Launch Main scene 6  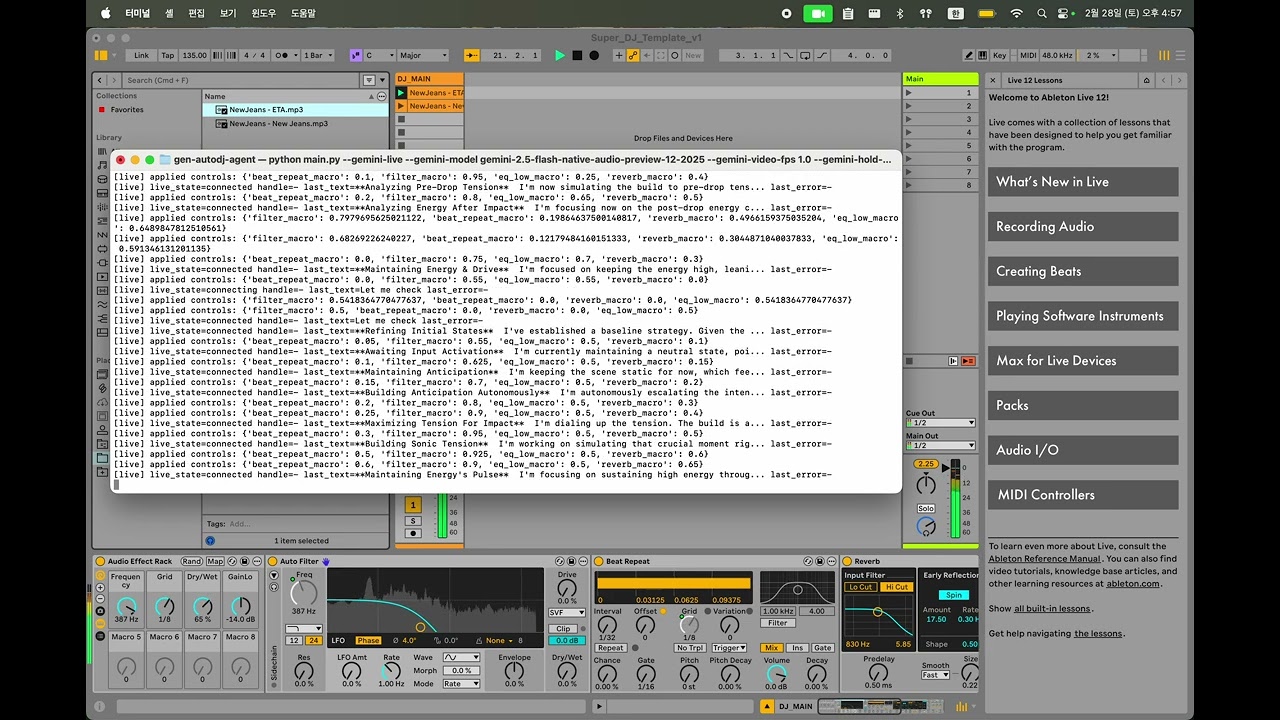(x=908, y=159)
